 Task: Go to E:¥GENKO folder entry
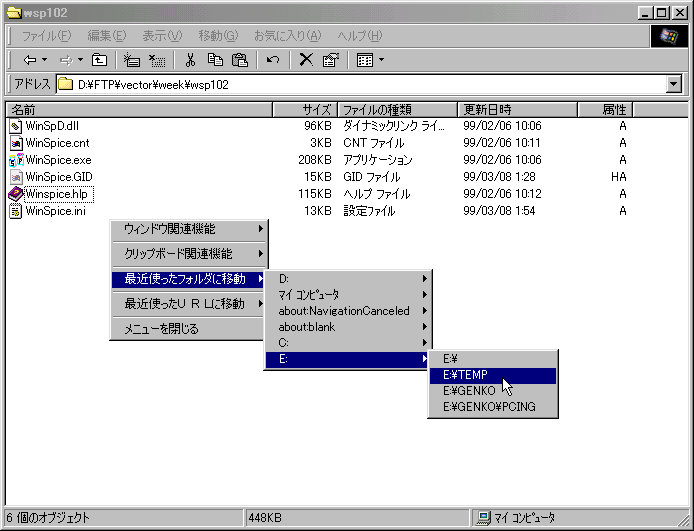[x=493, y=391]
